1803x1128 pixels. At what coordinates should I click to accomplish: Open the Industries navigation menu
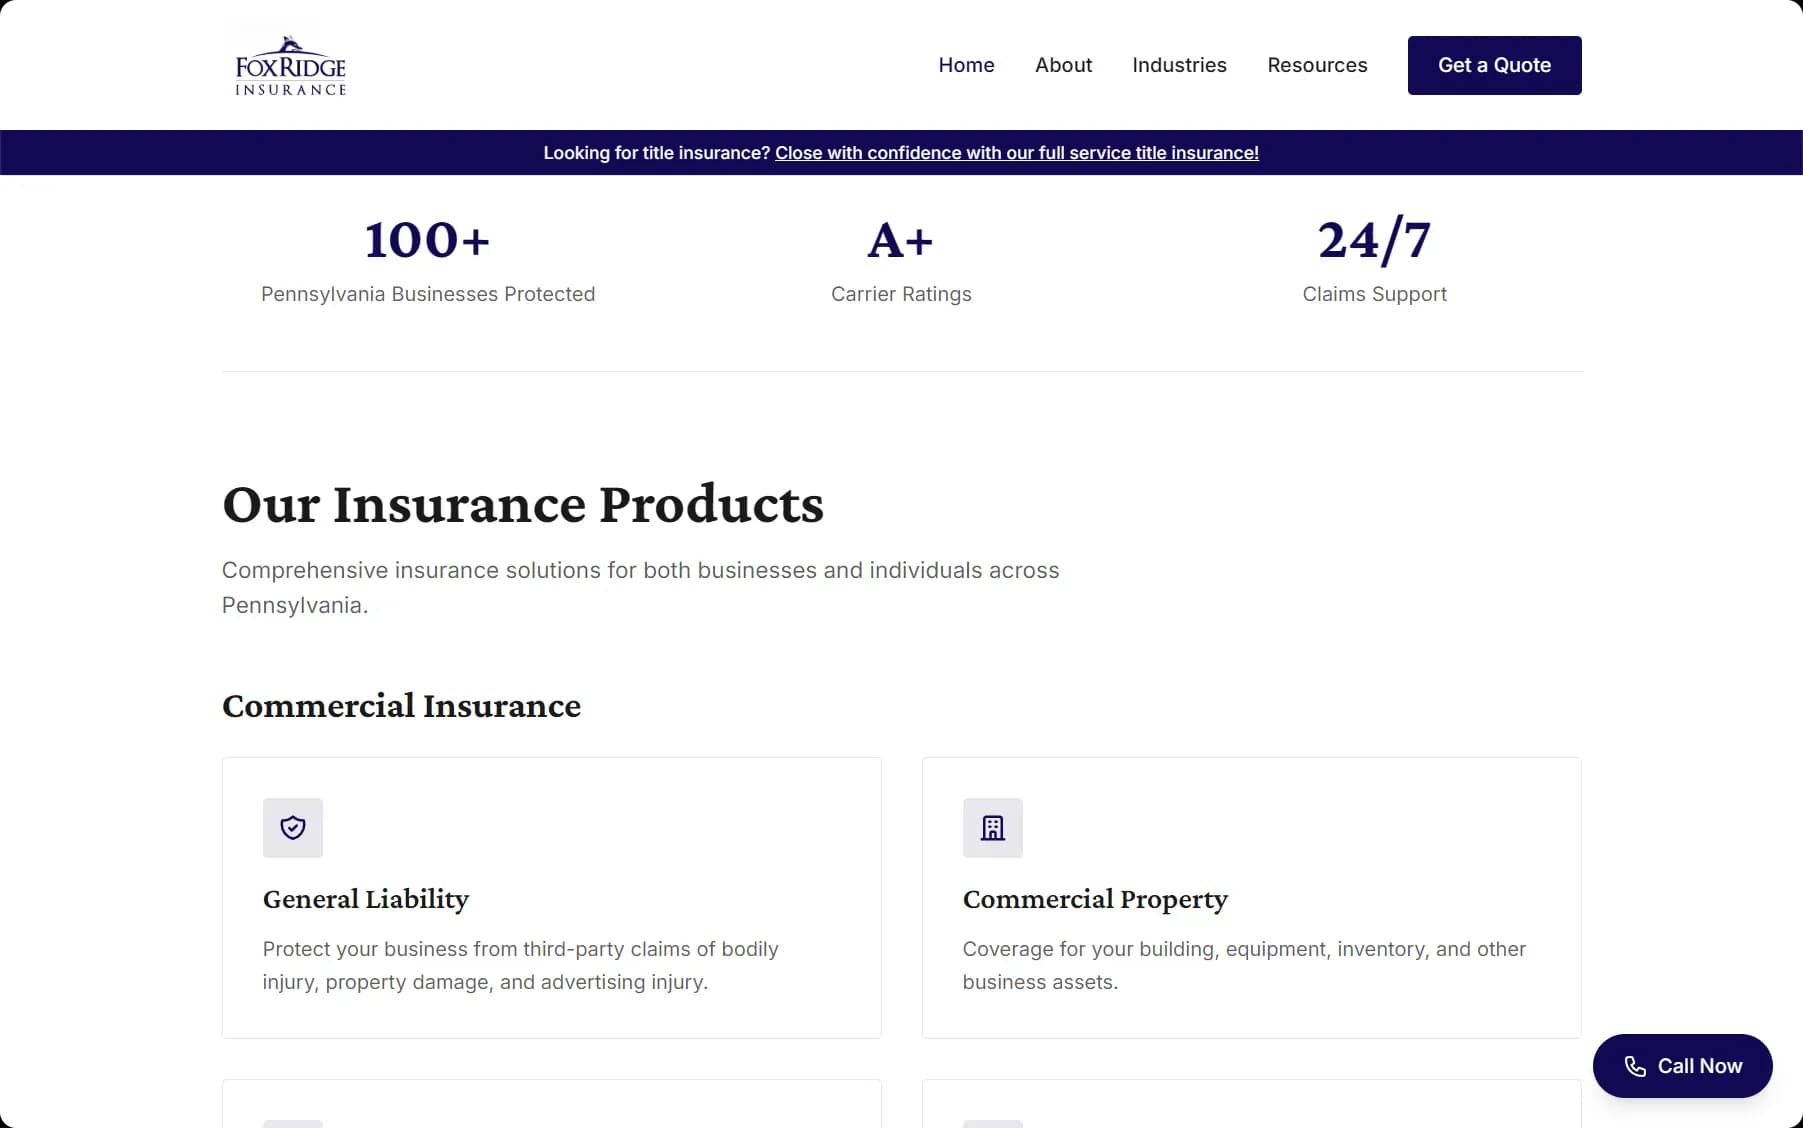(x=1178, y=65)
